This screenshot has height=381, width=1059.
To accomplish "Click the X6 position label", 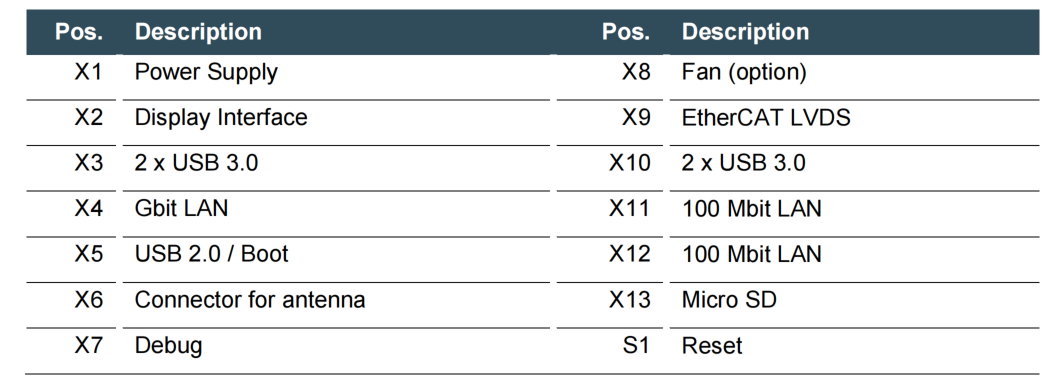I will (x=88, y=299).
